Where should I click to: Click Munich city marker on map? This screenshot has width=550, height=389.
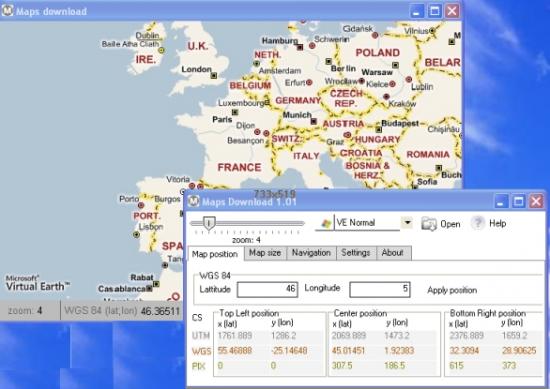click(x=314, y=121)
